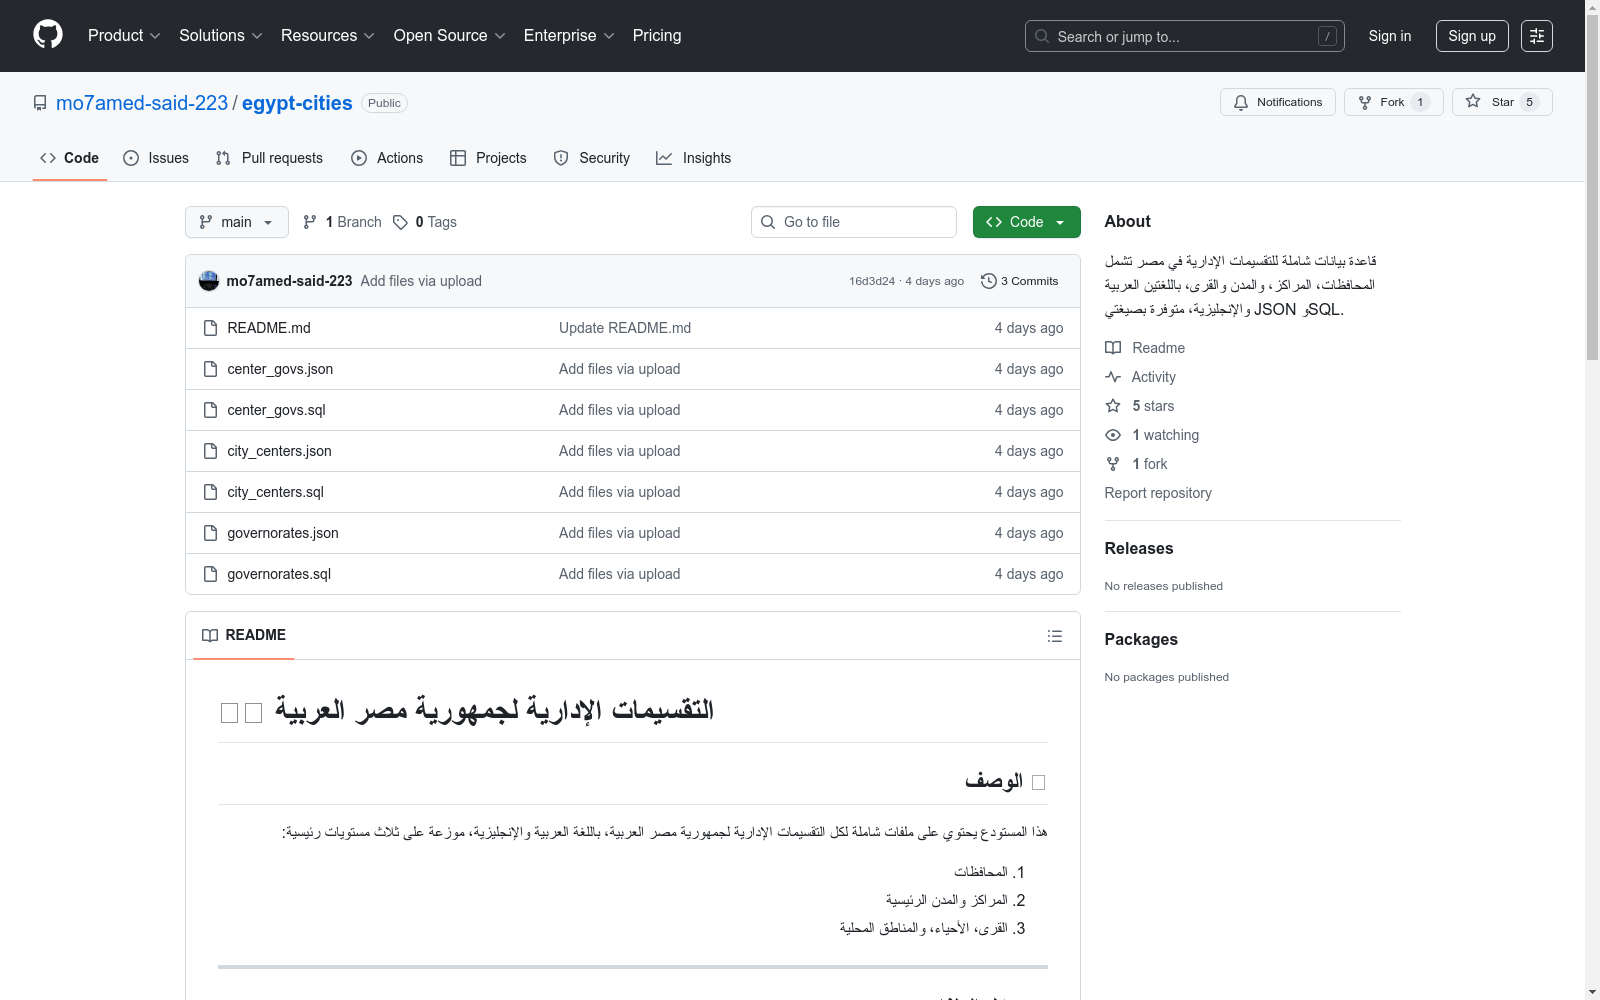Click the GitHub logo icon

48,35
